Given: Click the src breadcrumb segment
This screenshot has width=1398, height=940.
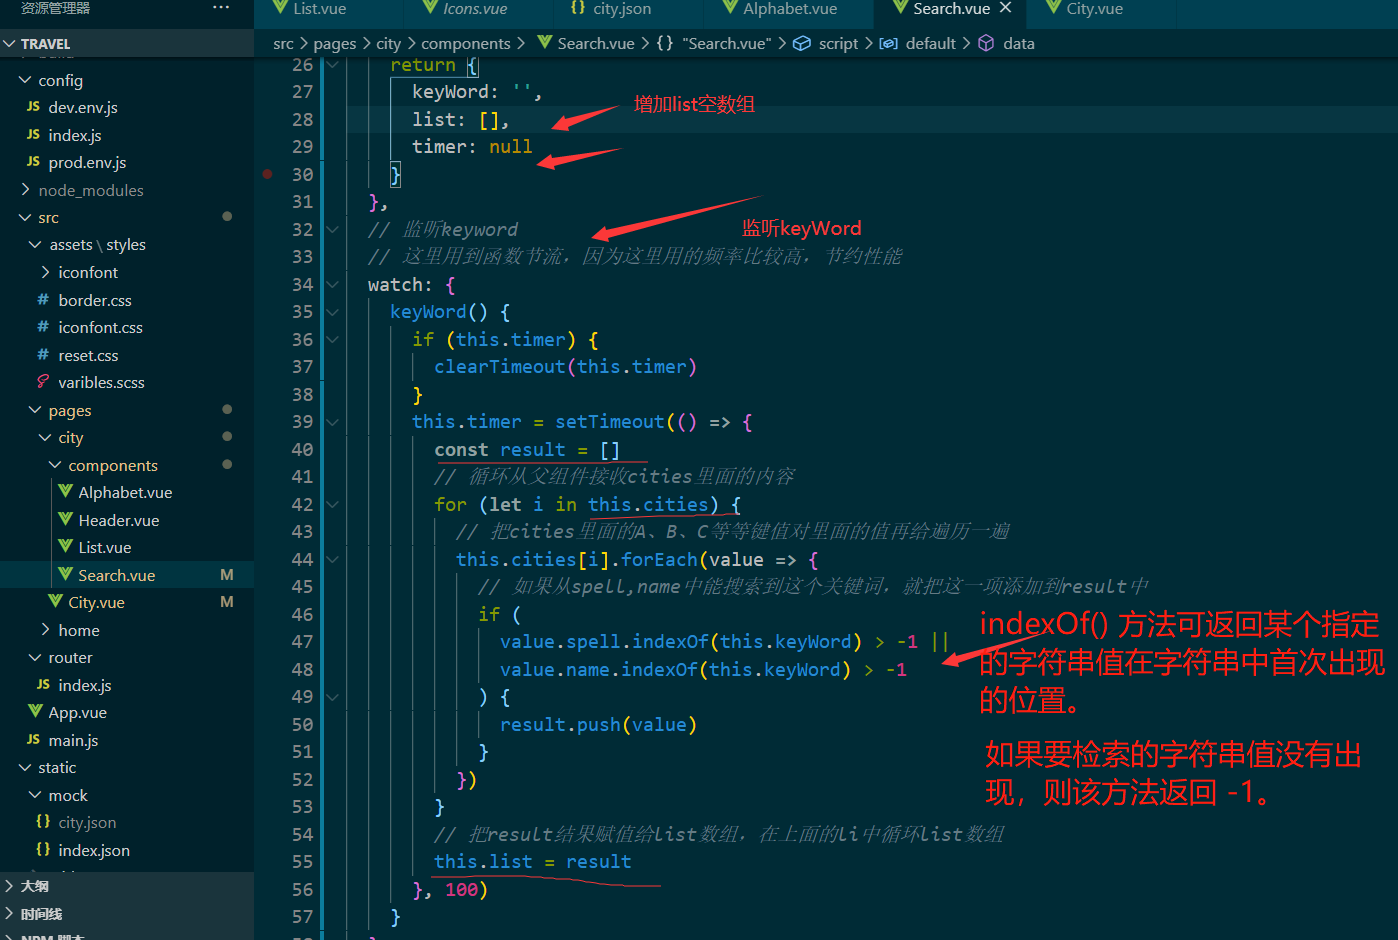Looking at the screenshot, I should tap(284, 43).
